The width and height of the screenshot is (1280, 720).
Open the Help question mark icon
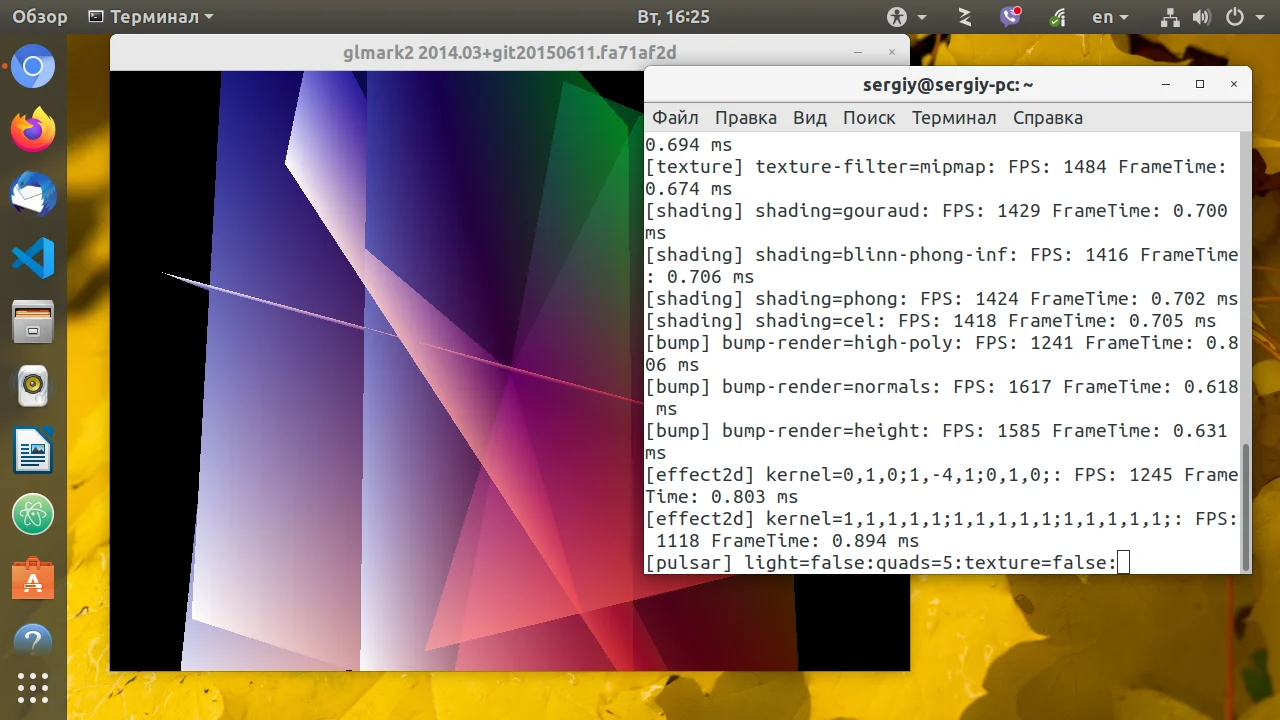33,642
